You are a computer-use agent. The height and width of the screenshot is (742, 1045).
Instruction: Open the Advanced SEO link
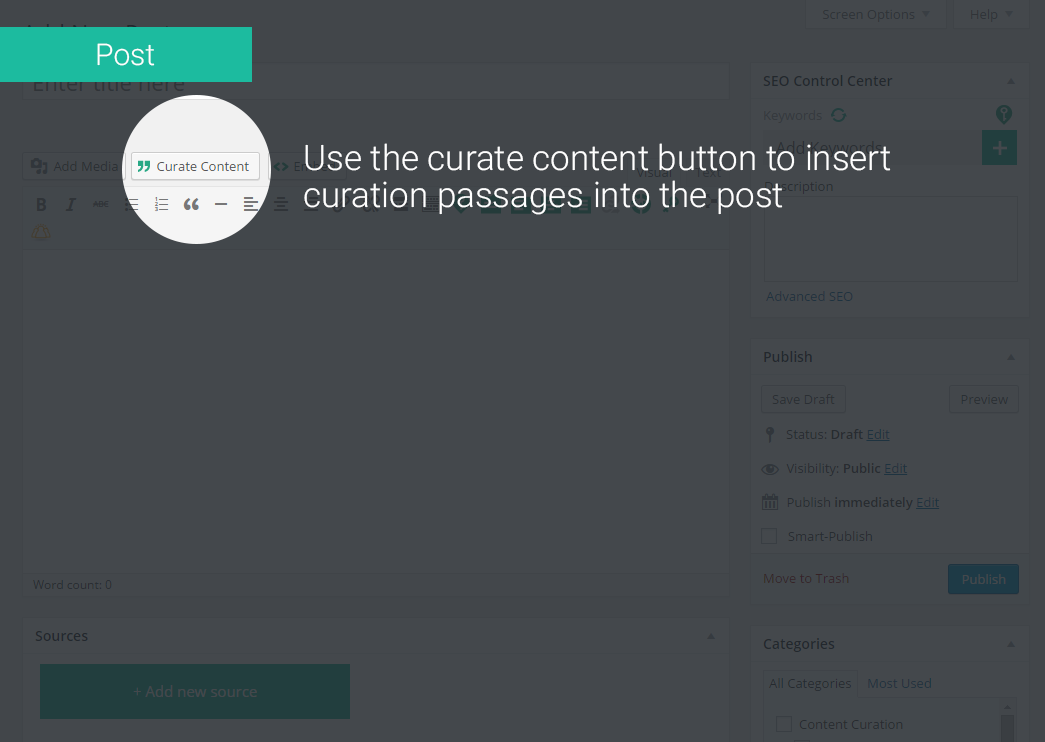(809, 297)
